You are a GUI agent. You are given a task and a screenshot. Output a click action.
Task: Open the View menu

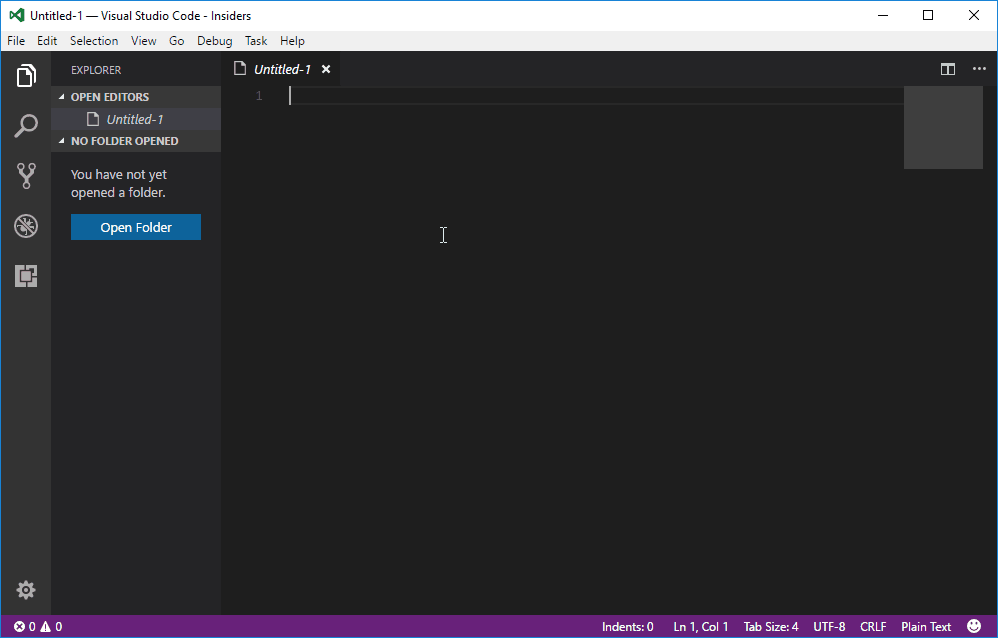point(144,41)
